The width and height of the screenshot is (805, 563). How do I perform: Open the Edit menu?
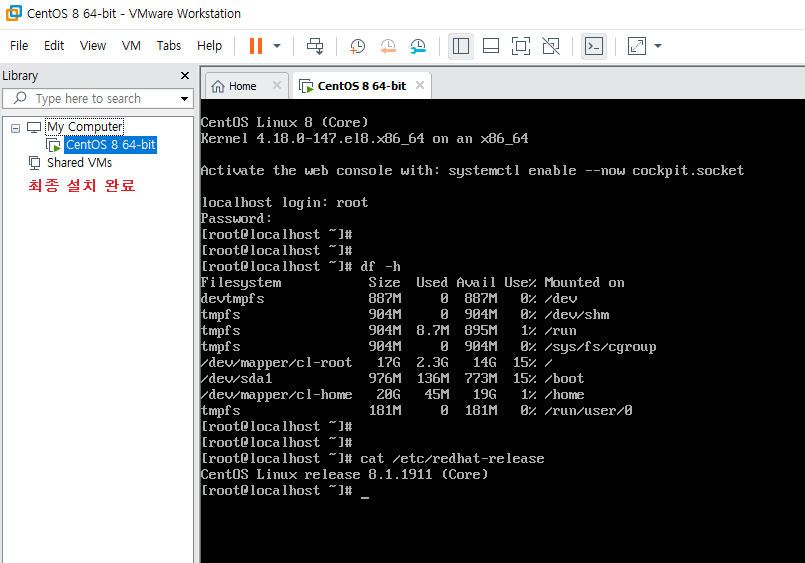pyautogui.click(x=54, y=46)
